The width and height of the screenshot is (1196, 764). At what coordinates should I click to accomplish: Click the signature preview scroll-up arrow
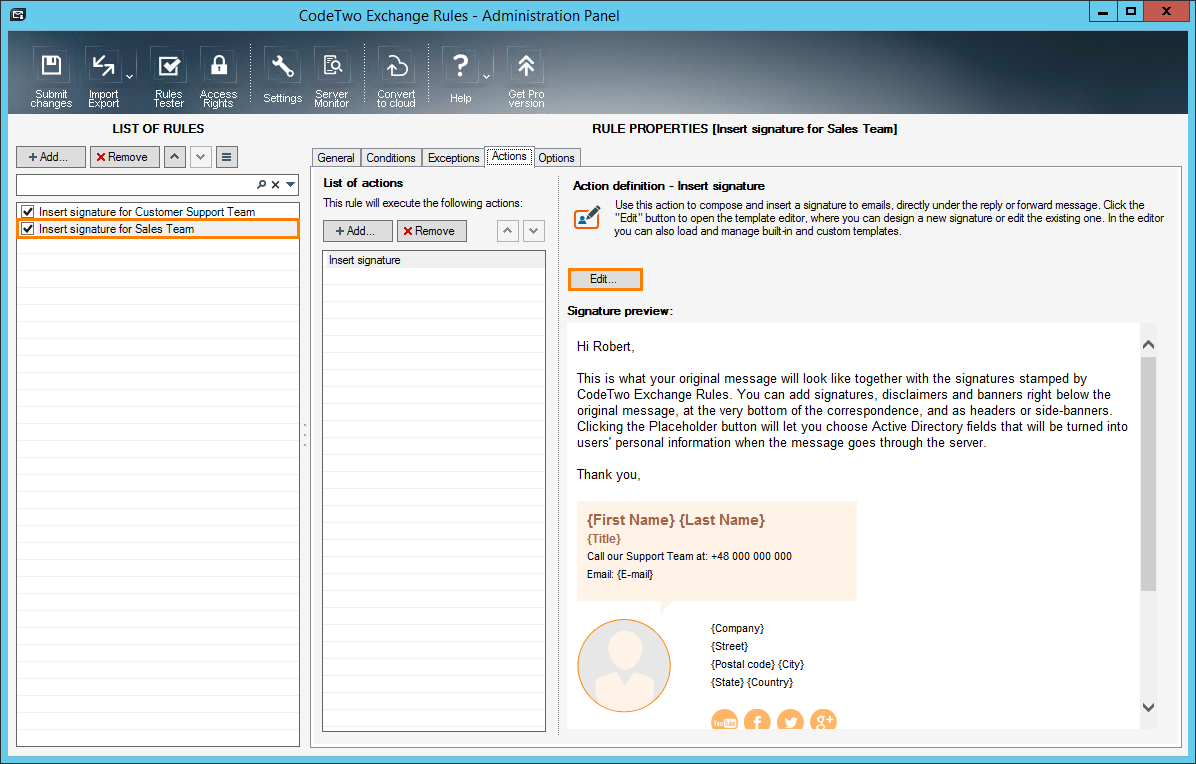pyautogui.click(x=1149, y=345)
